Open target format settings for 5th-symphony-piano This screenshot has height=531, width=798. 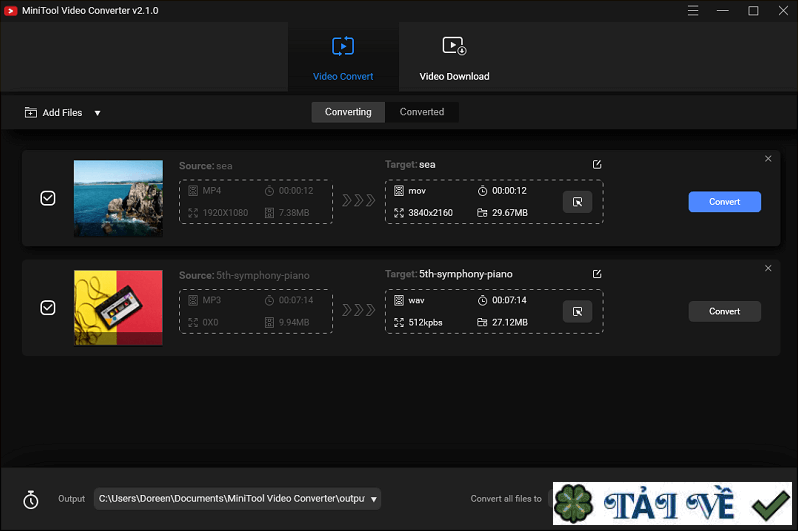(577, 312)
